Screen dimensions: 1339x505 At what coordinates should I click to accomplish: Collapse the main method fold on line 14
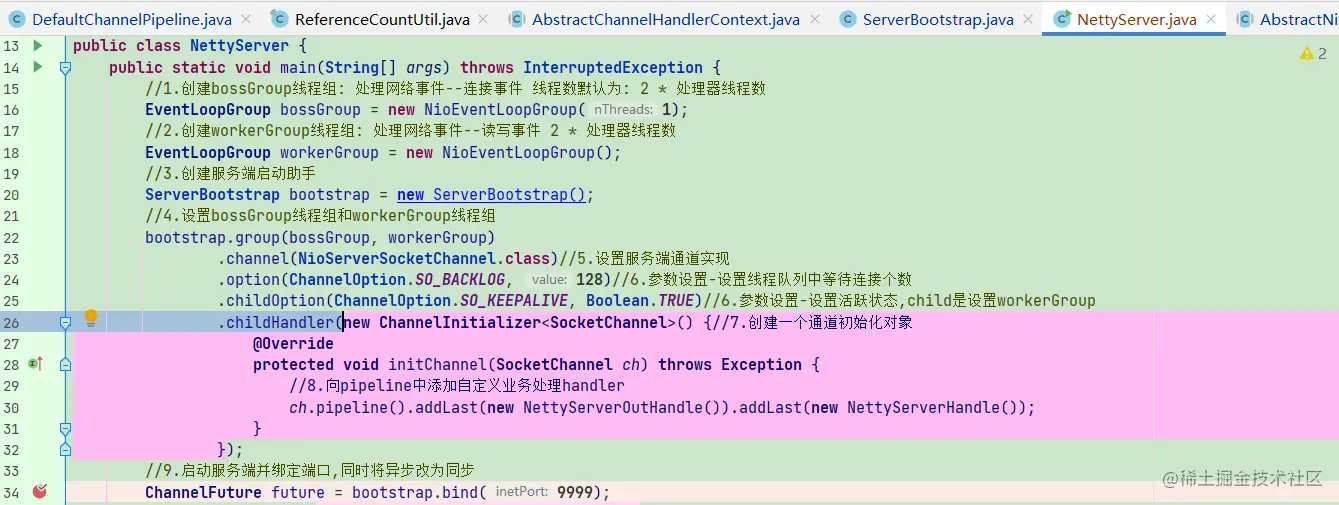coord(65,67)
